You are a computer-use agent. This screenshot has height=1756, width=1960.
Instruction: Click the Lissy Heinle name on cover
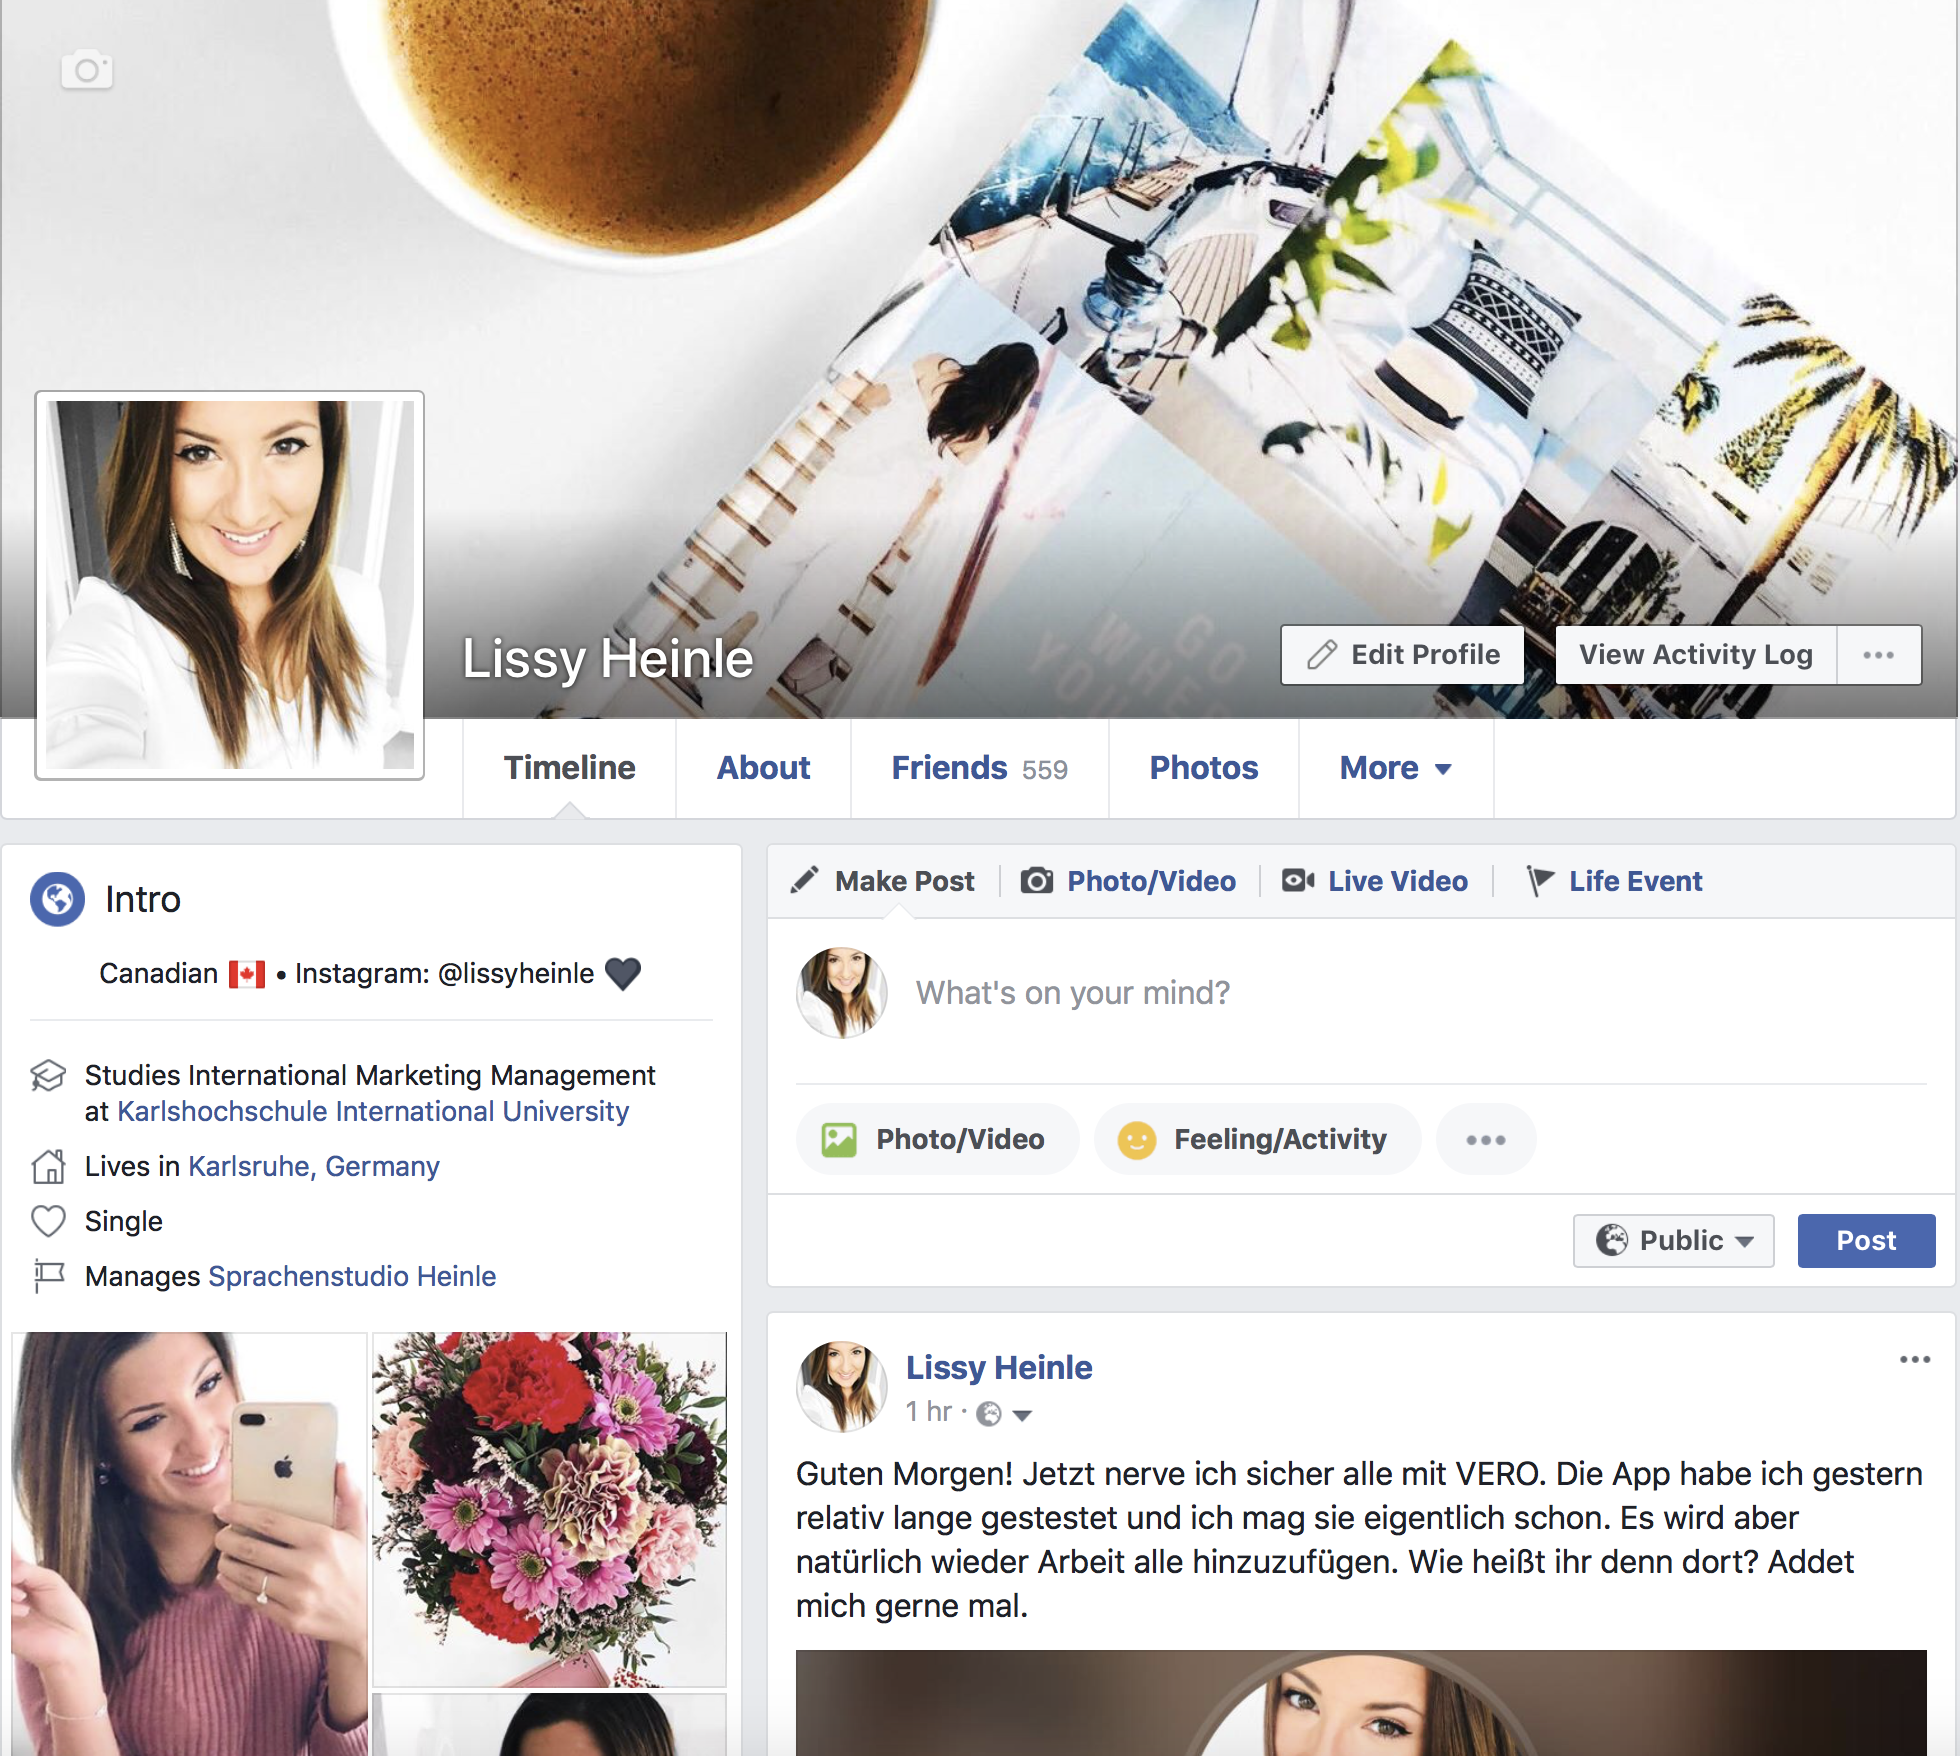[x=608, y=659]
